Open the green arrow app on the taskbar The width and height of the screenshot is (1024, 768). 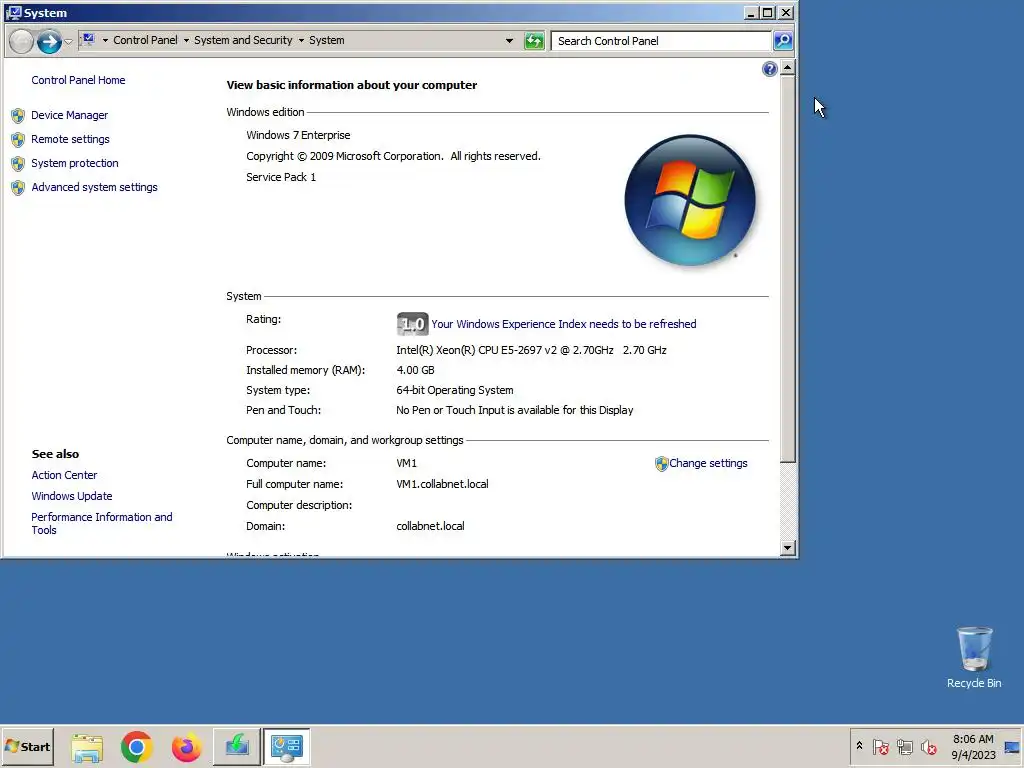pyautogui.click(x=236, y=746)
